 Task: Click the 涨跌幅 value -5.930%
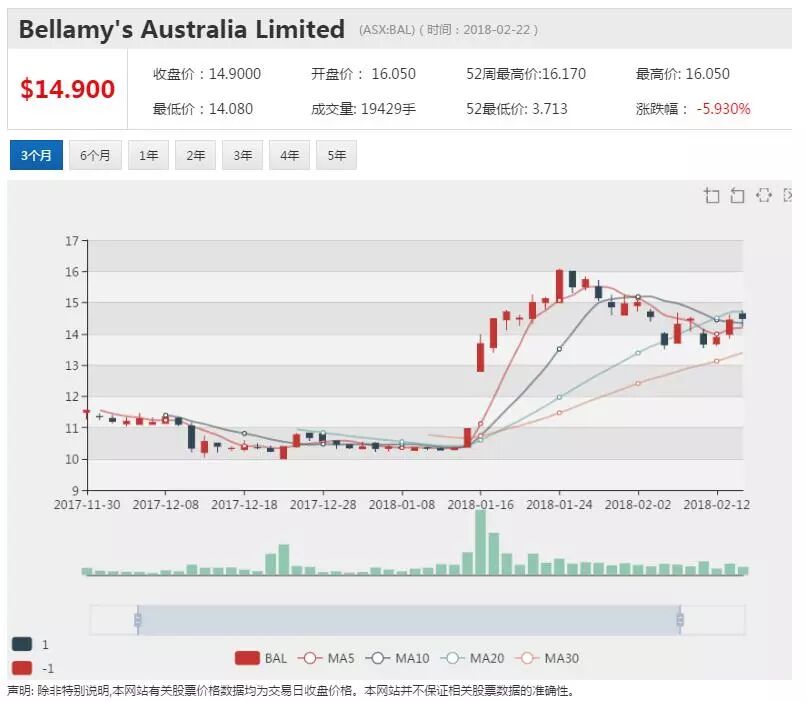tap(723, 109)
